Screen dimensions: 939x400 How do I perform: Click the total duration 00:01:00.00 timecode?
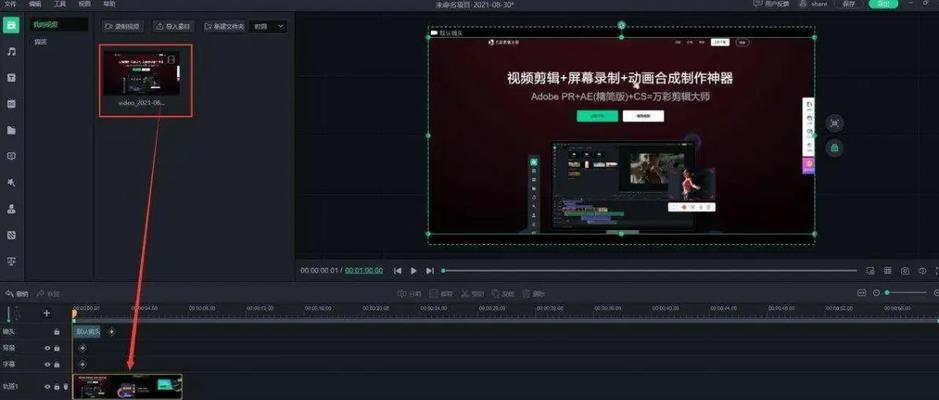point(364,271)
